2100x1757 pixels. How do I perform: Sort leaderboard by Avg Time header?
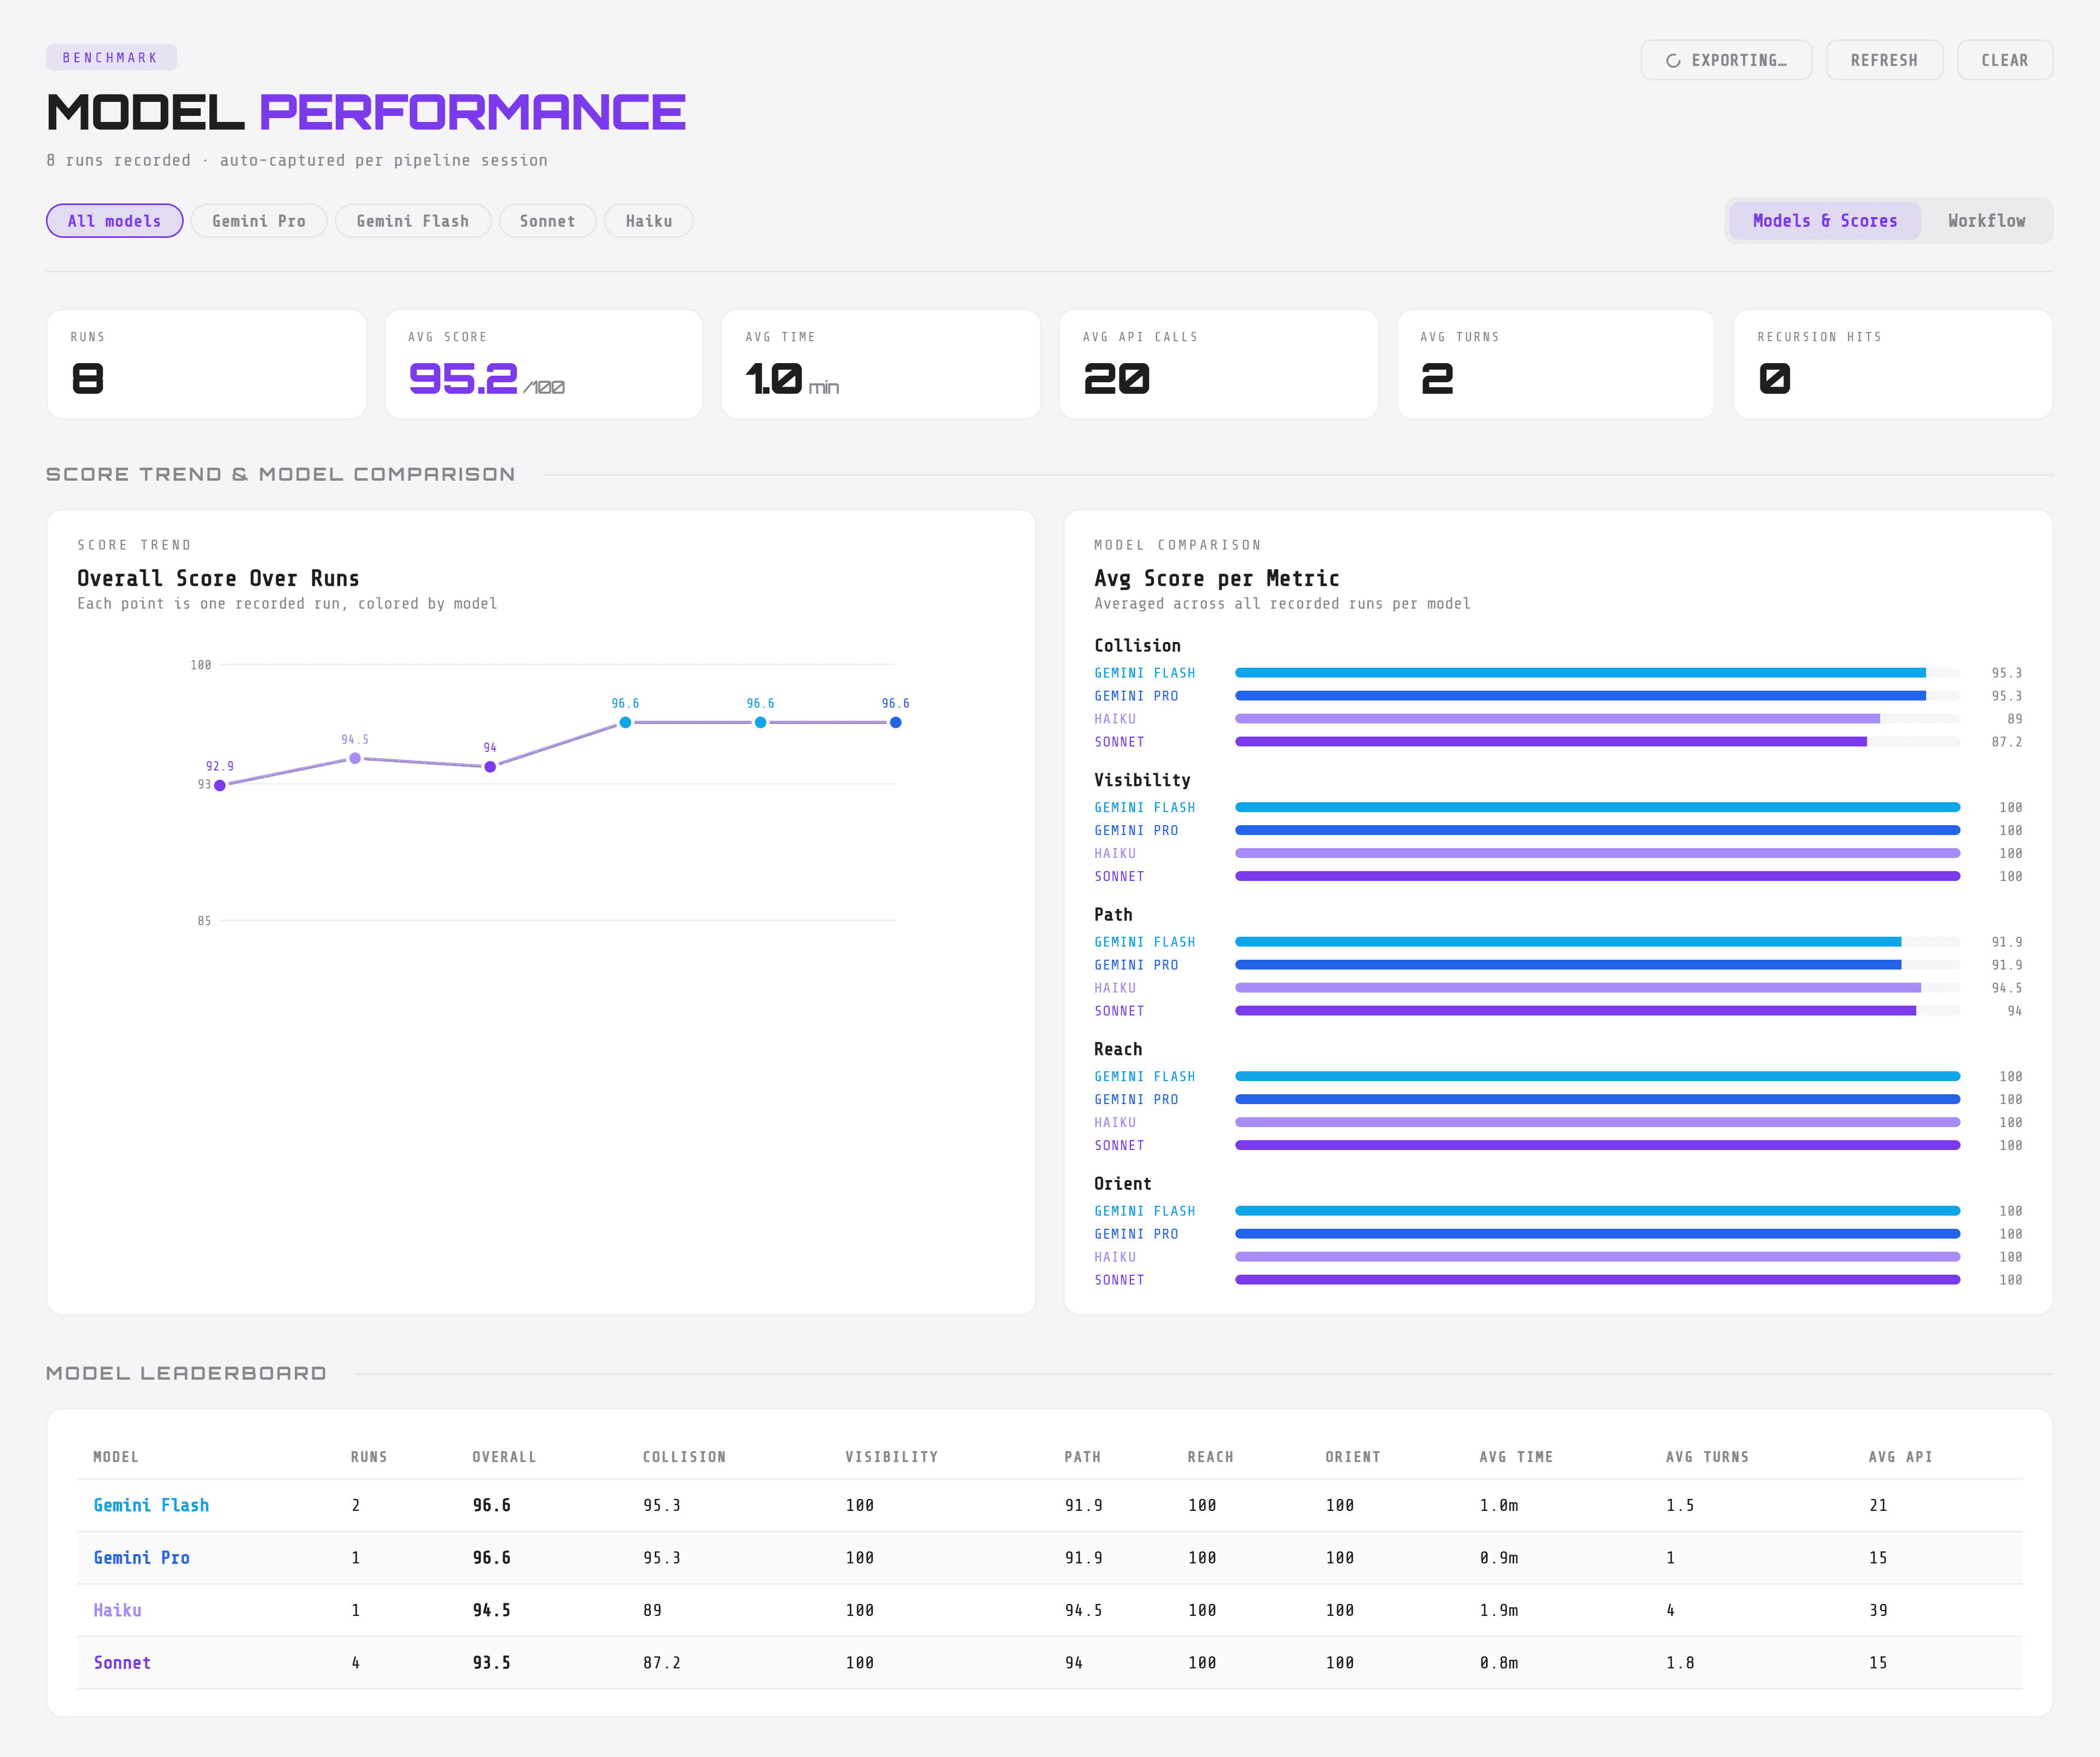pos(1516,1457)
